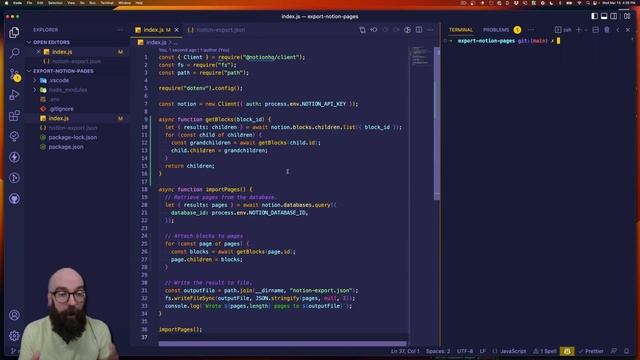Click the code minimap preview
Viewport: 640px width, 360px height.
[x=420, y=56]
